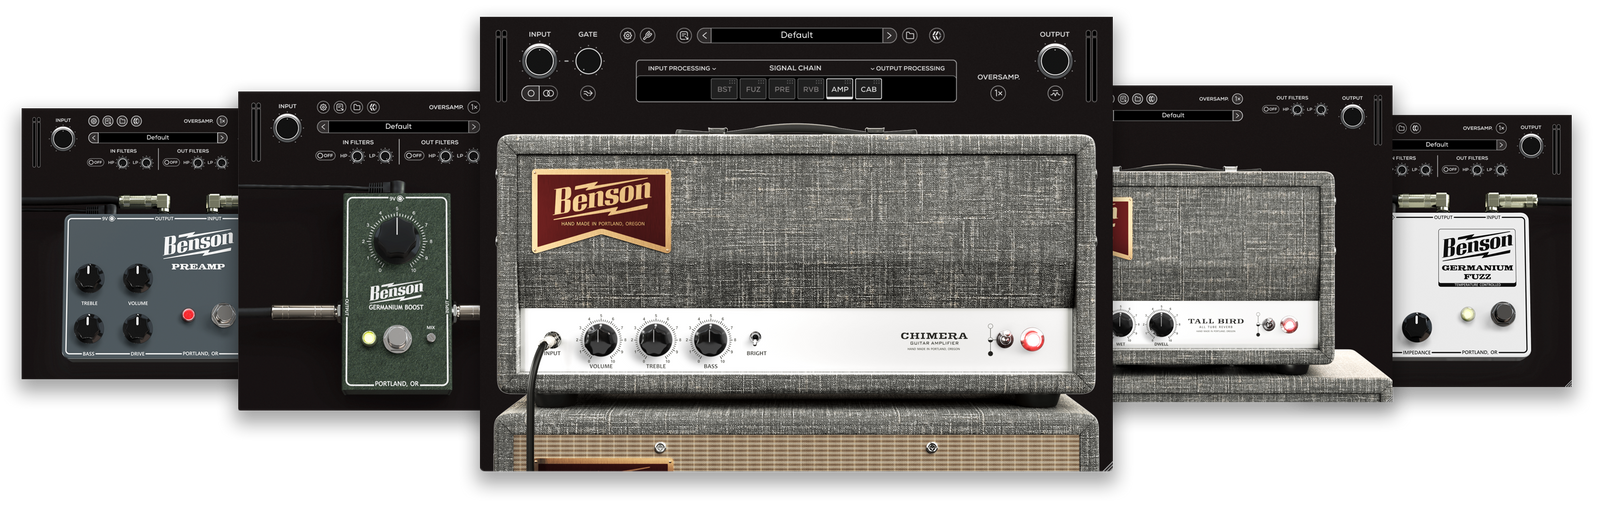Click the 1x oversampling button in Chimera plugin
Viewport: 1600px width, 505px height.
998,93
